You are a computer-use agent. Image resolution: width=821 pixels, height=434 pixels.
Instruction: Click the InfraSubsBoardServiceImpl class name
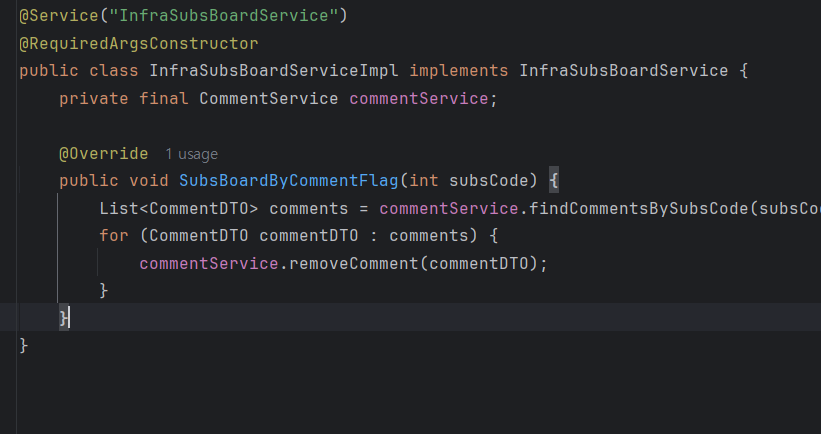point(274,71)
